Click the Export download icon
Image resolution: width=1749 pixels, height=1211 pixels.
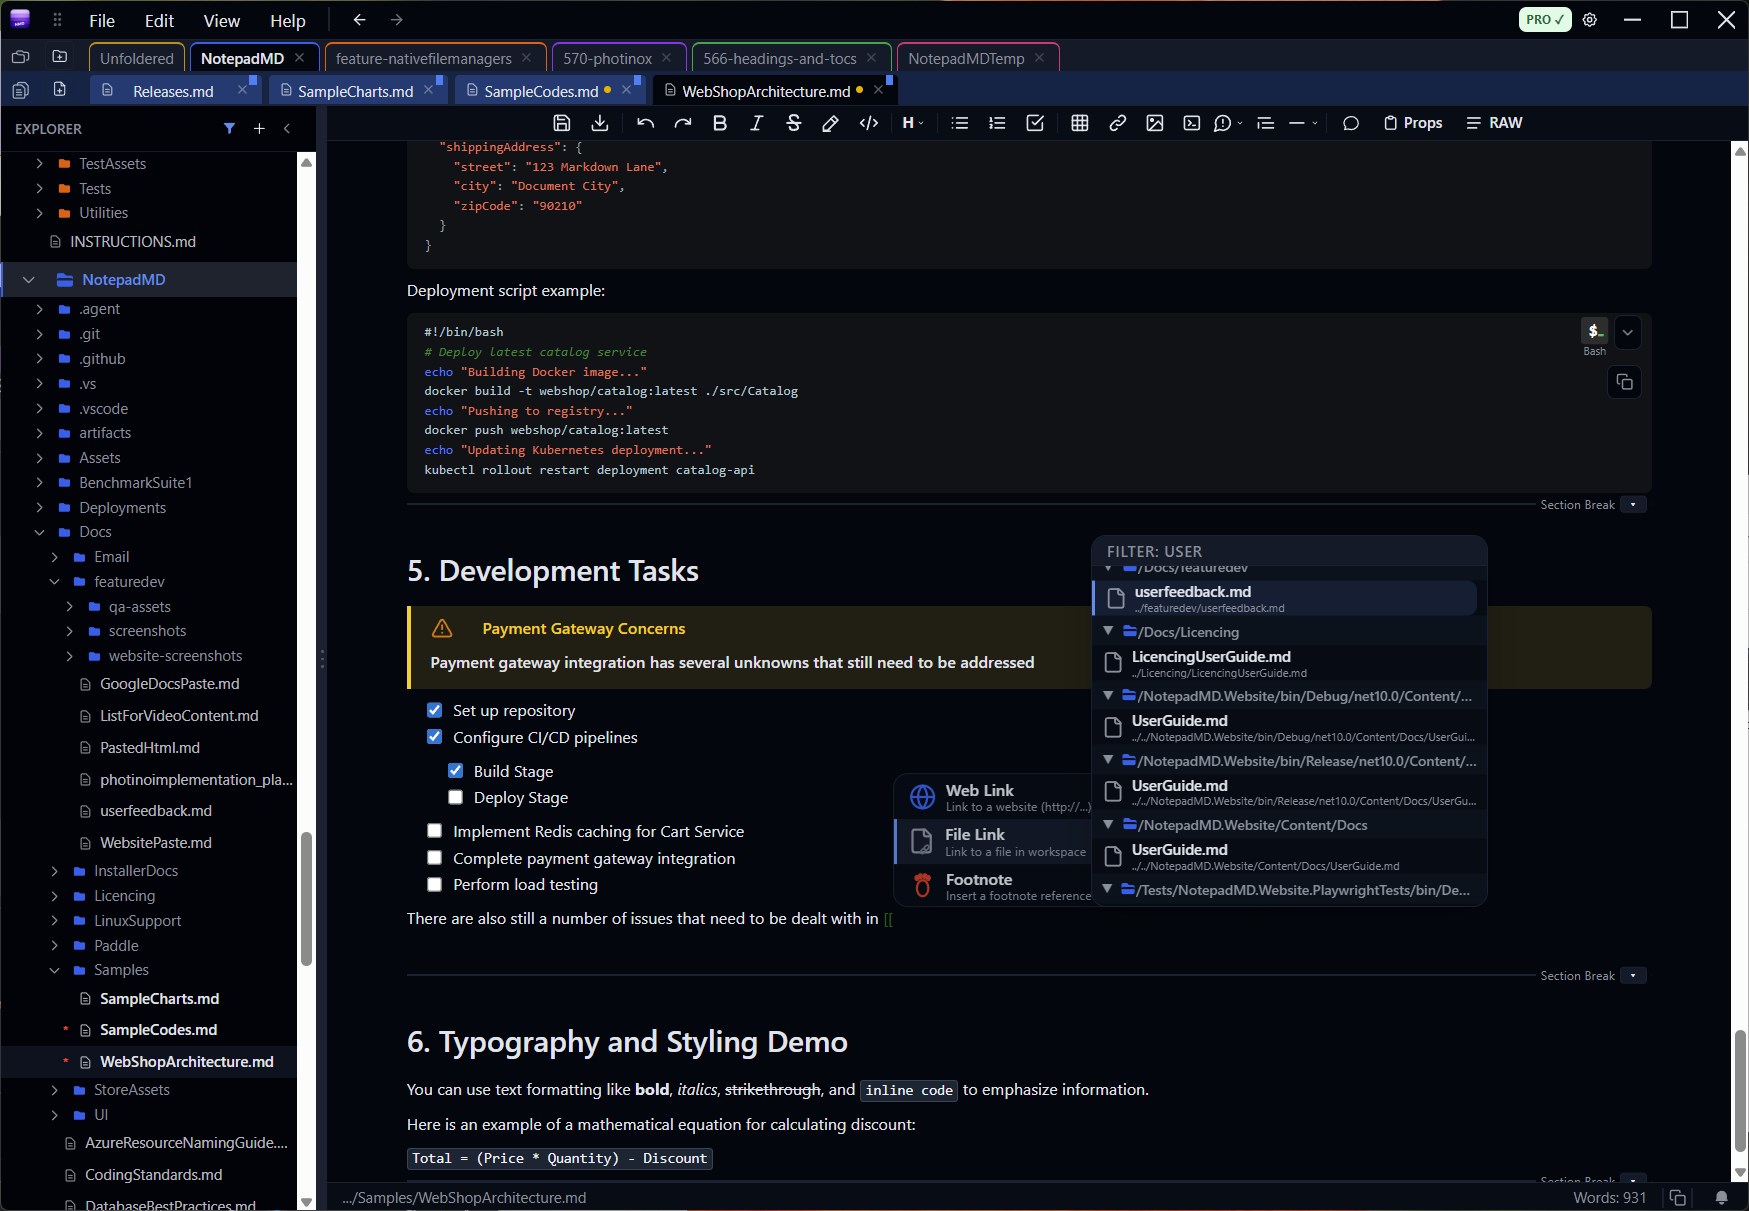(x=600, y=123)
